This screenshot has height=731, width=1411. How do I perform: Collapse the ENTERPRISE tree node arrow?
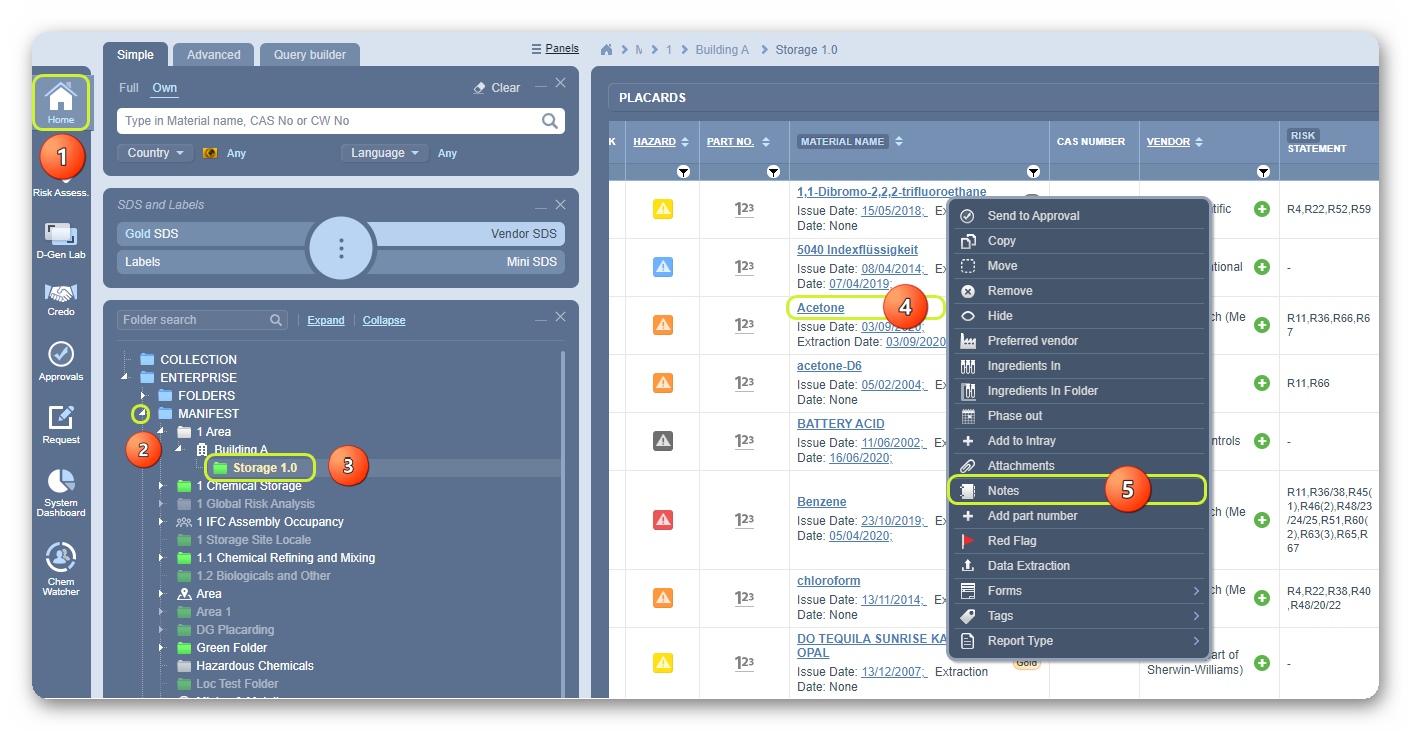point(125,378)
